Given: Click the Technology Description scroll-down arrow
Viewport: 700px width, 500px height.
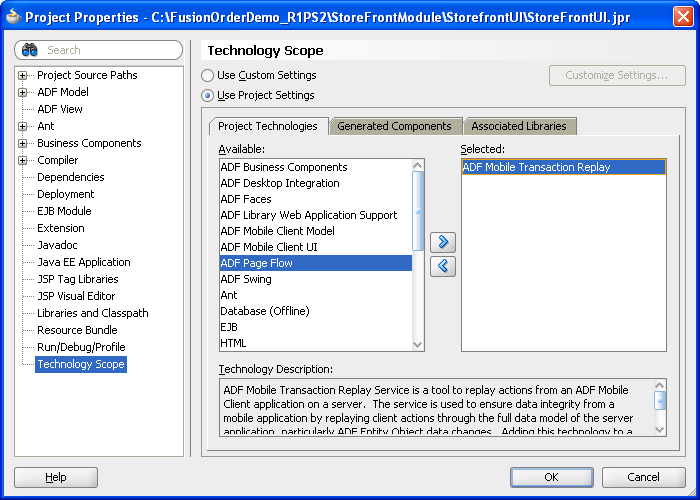Looking at the screenshot, I should point(659,429).
